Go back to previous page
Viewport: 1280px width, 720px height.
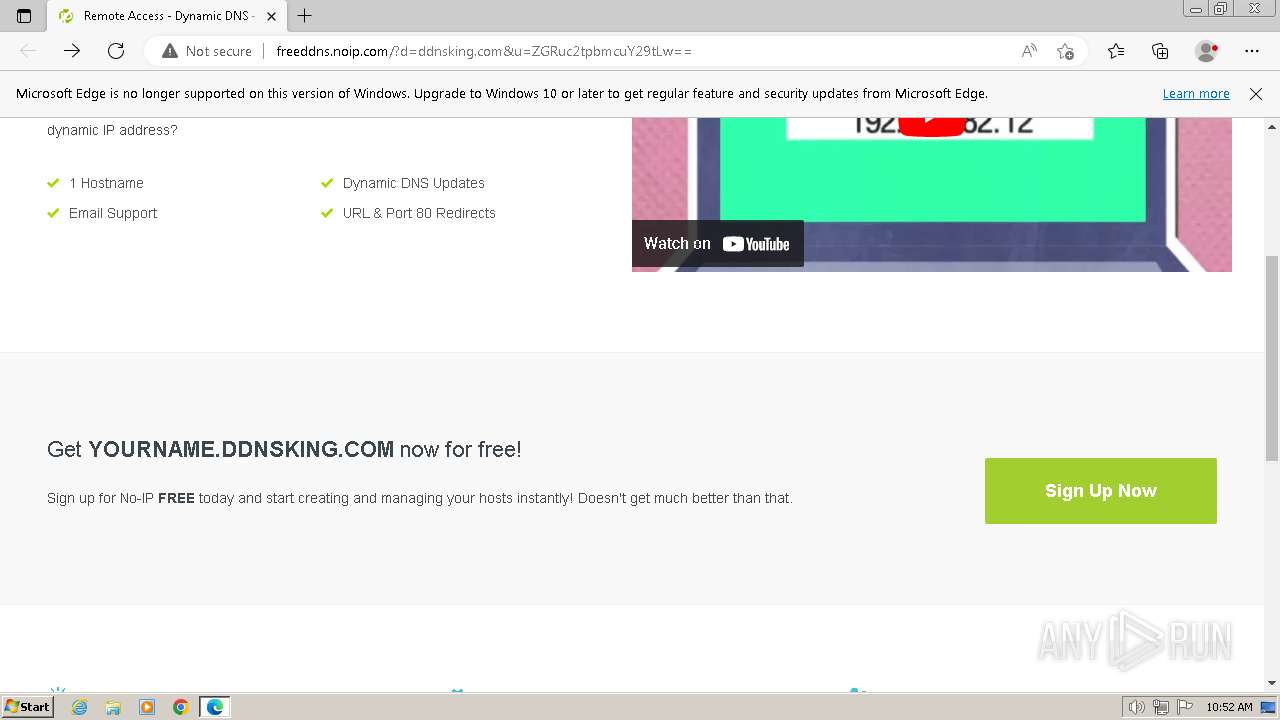click(28, 51)
